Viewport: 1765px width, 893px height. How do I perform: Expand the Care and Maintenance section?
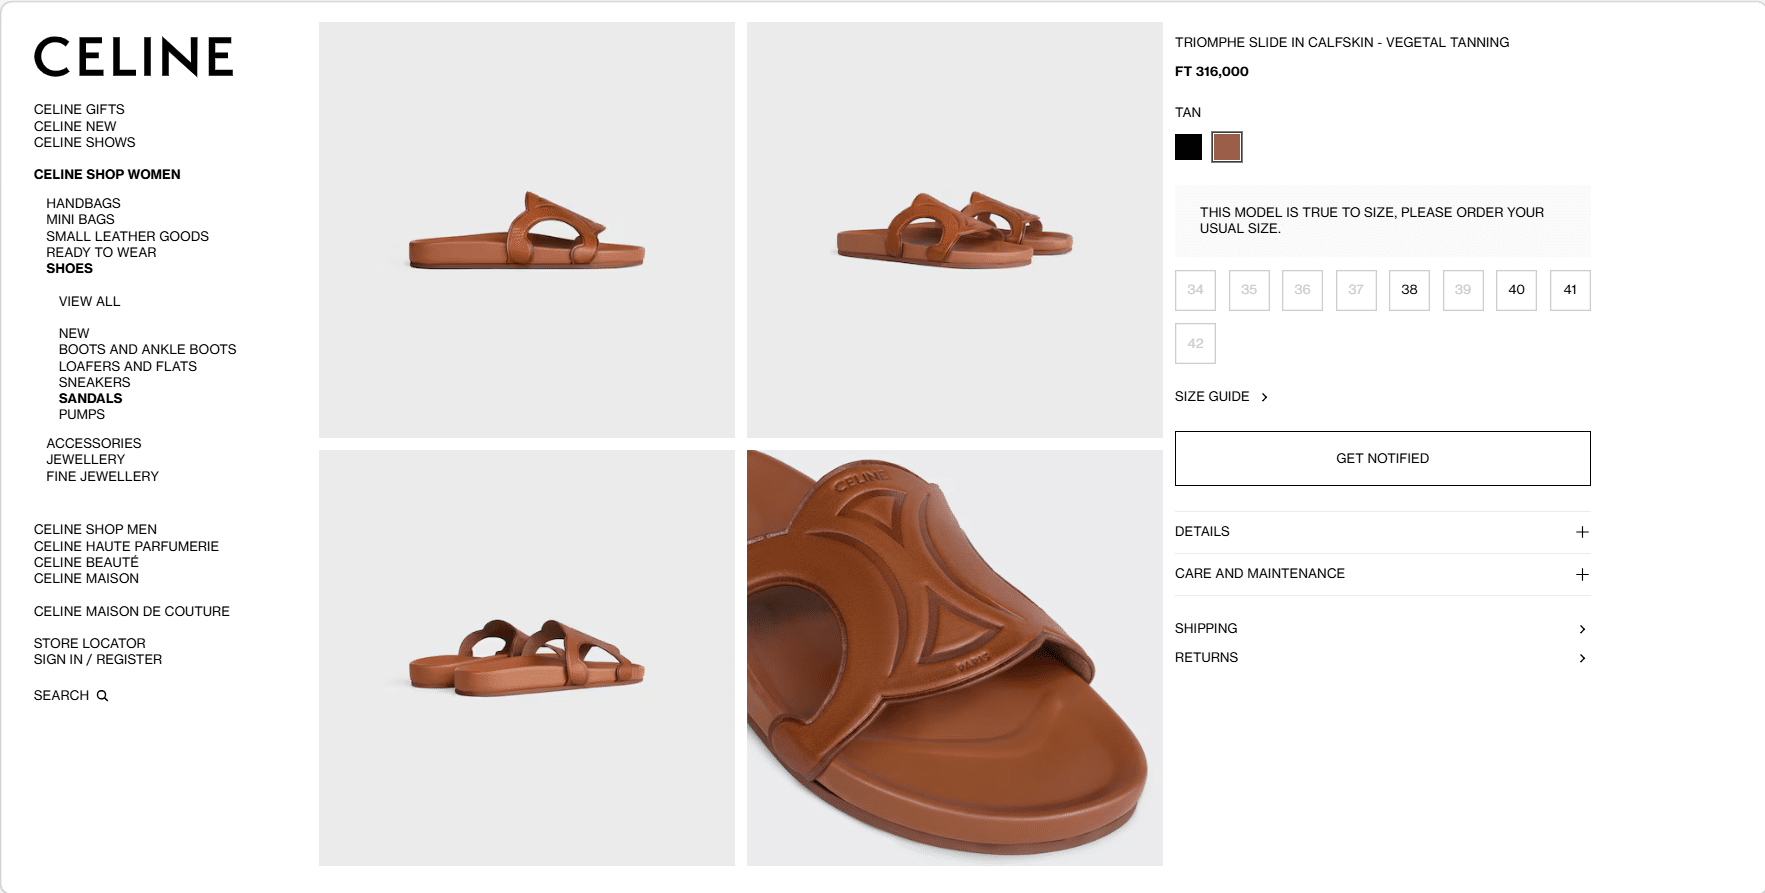point(1582,574)
